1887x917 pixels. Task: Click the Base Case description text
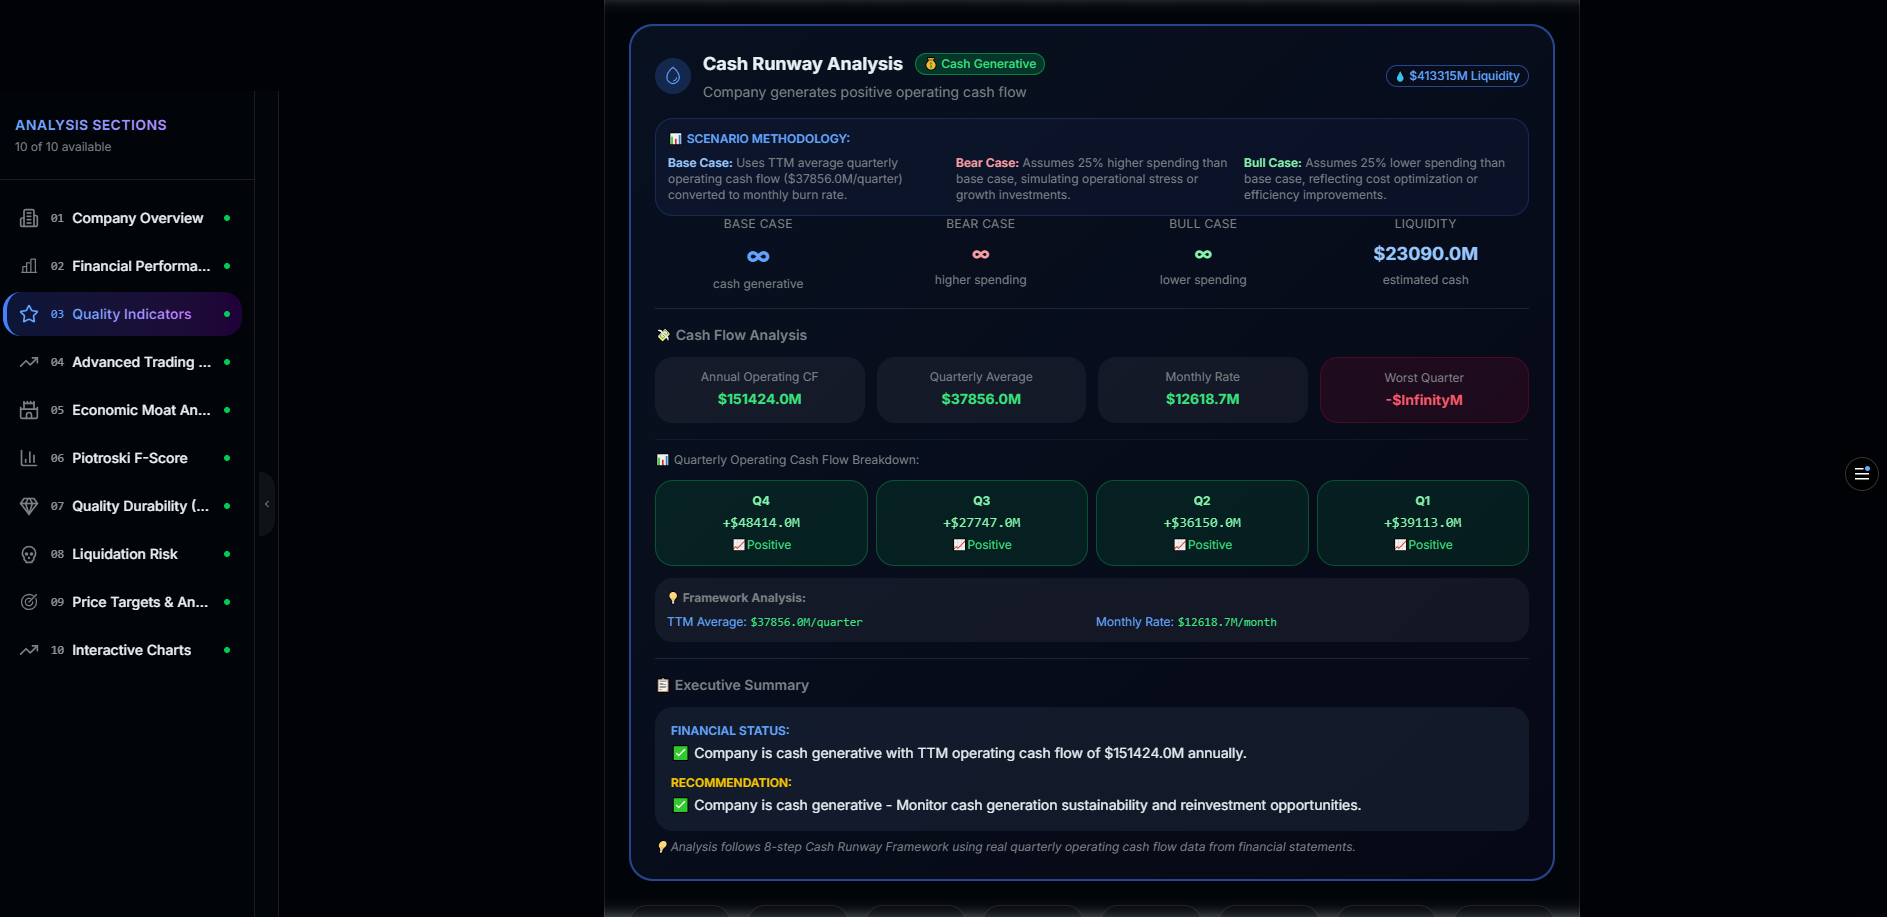(x=786, y=179)
